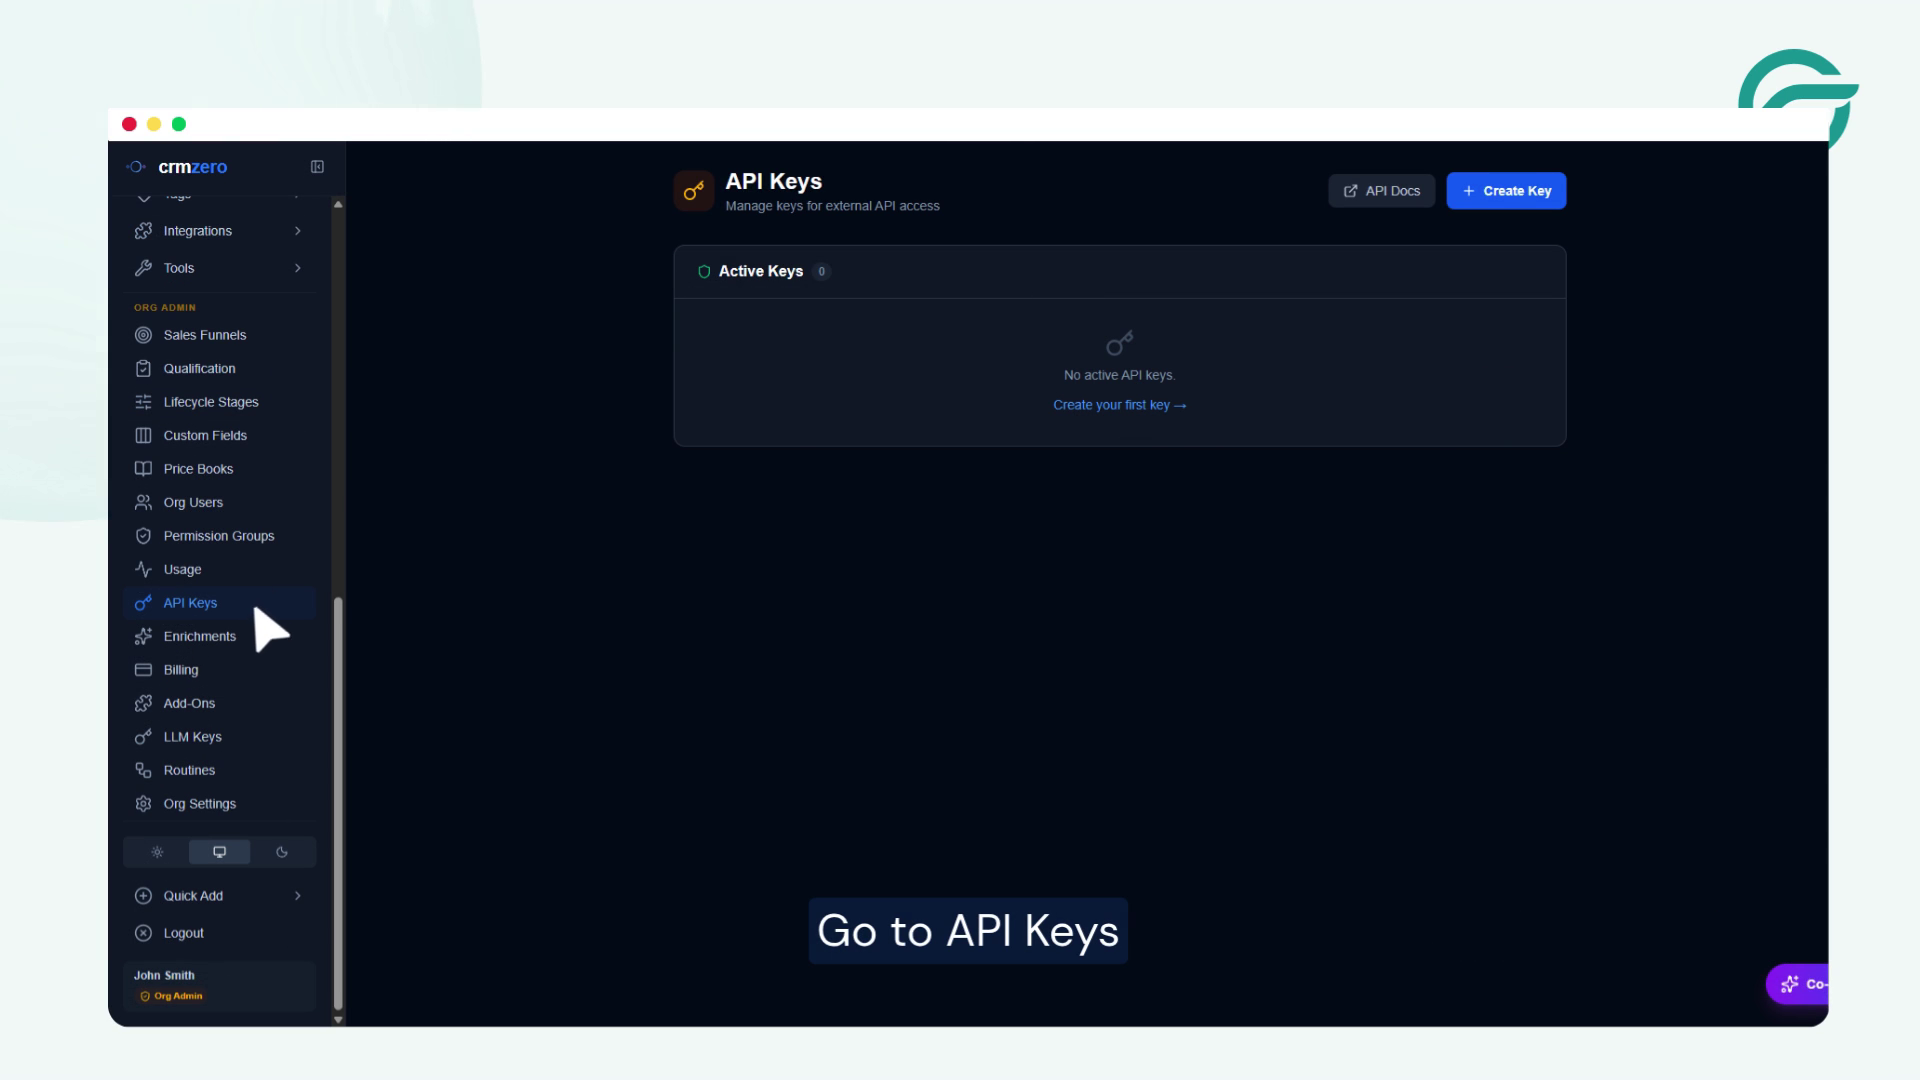This screenshot has height=1080, width=1920.
Task: Expand the Quick Add chevron
Action: point(298,896)
